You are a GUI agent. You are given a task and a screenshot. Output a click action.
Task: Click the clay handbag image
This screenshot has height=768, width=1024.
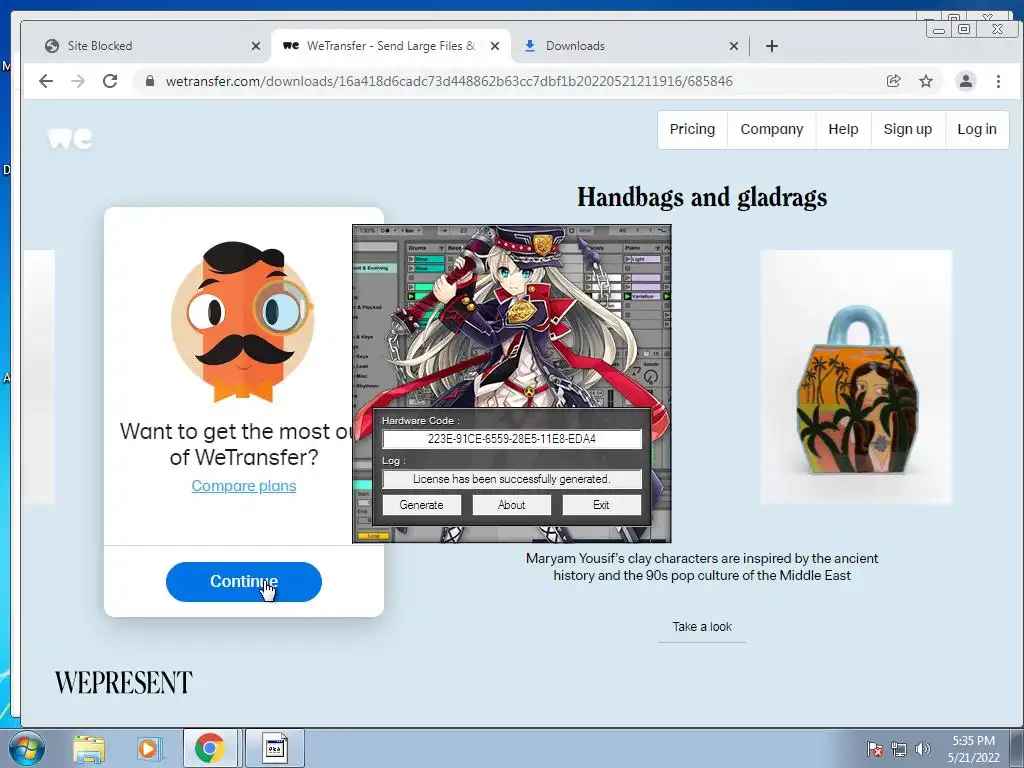856,377
